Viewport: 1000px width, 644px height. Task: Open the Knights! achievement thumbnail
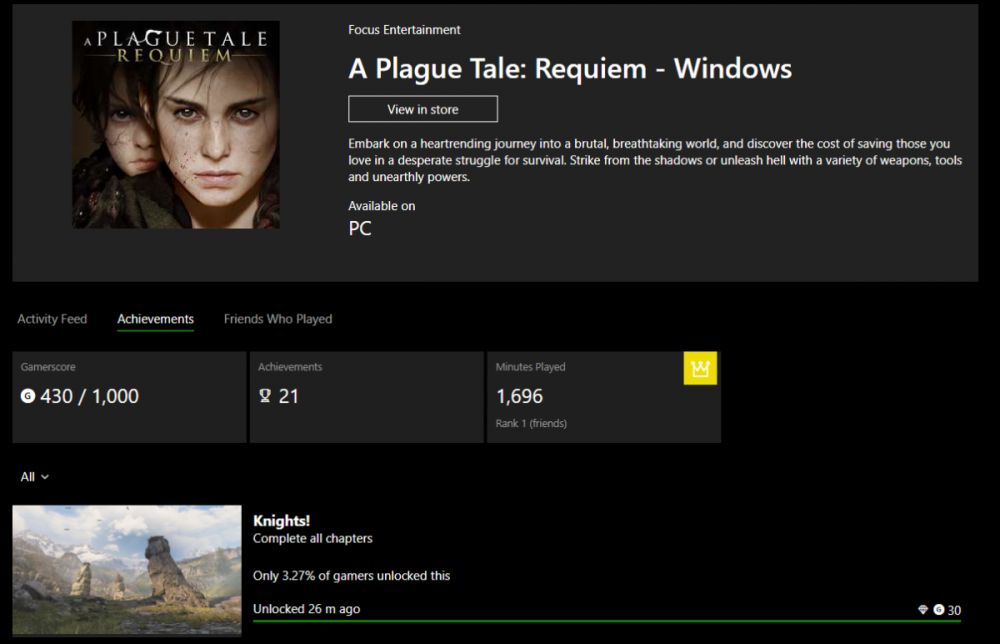pyautogui.click(x=127, y=570)
